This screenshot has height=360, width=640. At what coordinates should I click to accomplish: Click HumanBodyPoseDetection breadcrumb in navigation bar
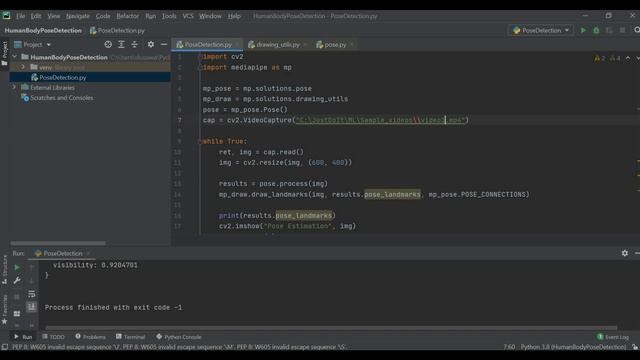(x=43, y=30)
